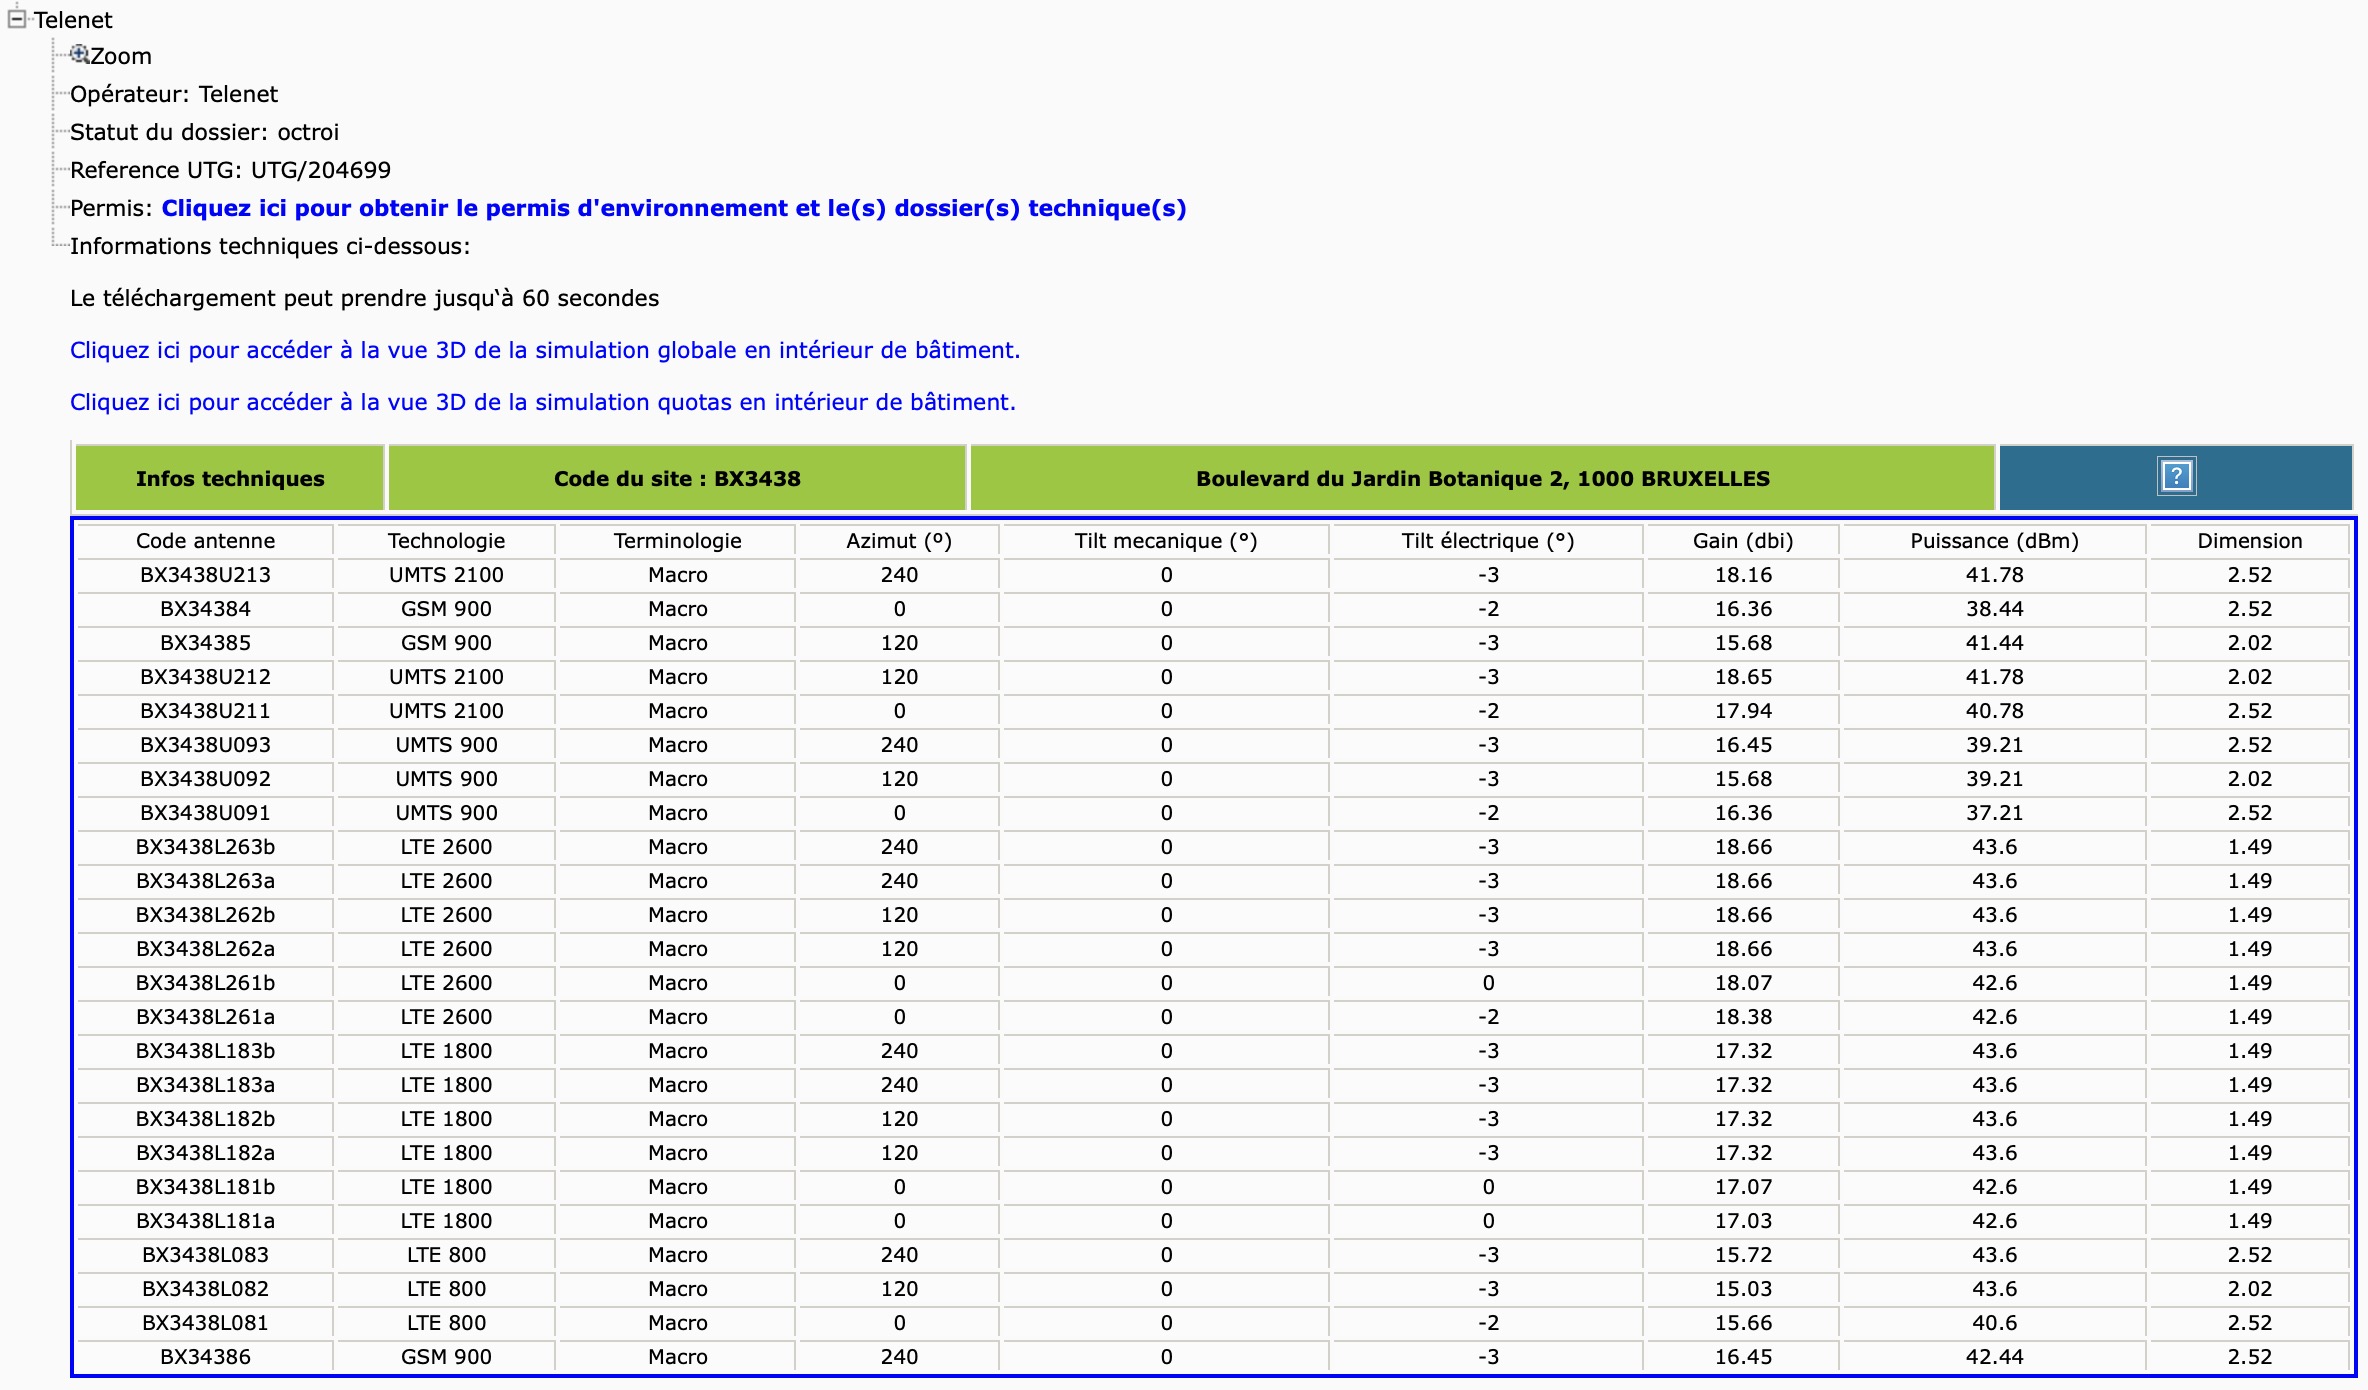Select antenna code BX3438L083
This screenshot has width=2368, height=1390.
(205, 1255)
